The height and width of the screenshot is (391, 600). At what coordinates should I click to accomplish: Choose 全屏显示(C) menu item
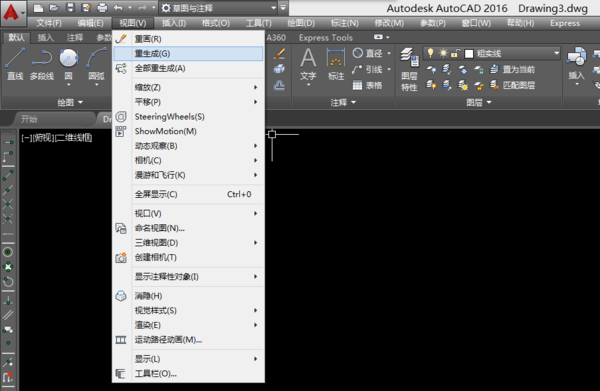[188, 194]
